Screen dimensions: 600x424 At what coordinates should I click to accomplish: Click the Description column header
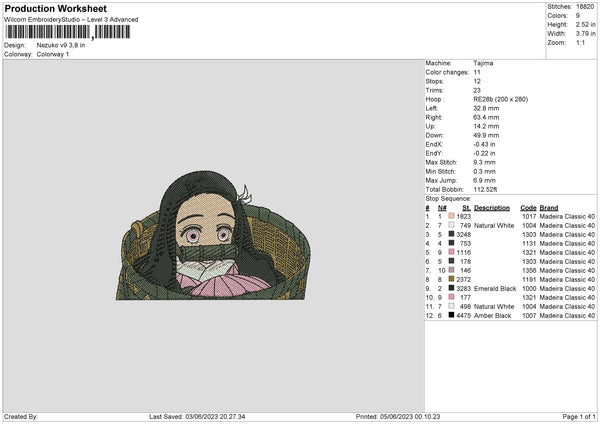[491, 208]
